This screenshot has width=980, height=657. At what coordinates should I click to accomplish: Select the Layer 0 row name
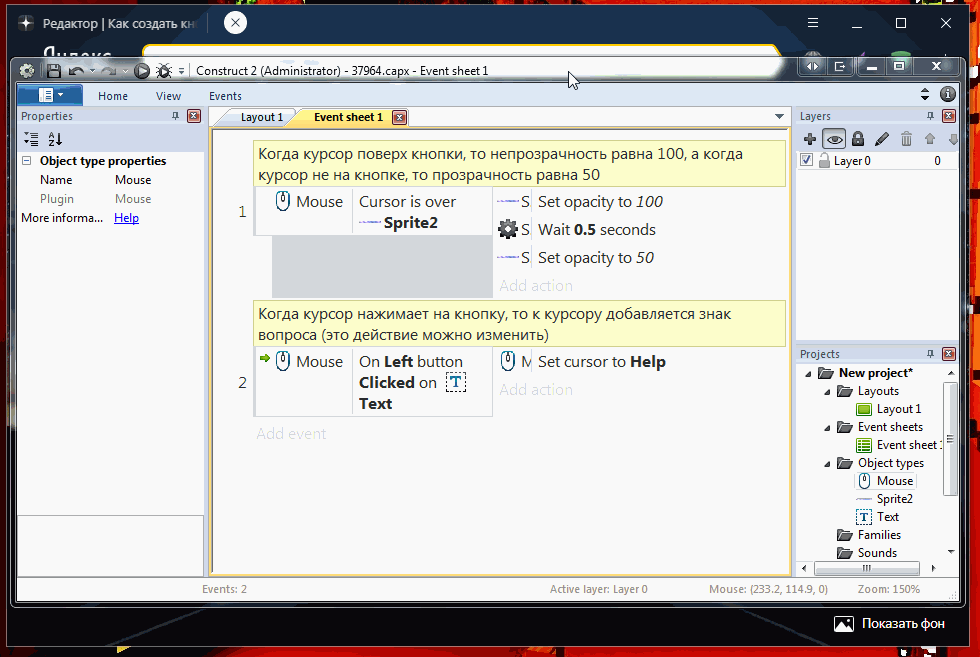852,161
